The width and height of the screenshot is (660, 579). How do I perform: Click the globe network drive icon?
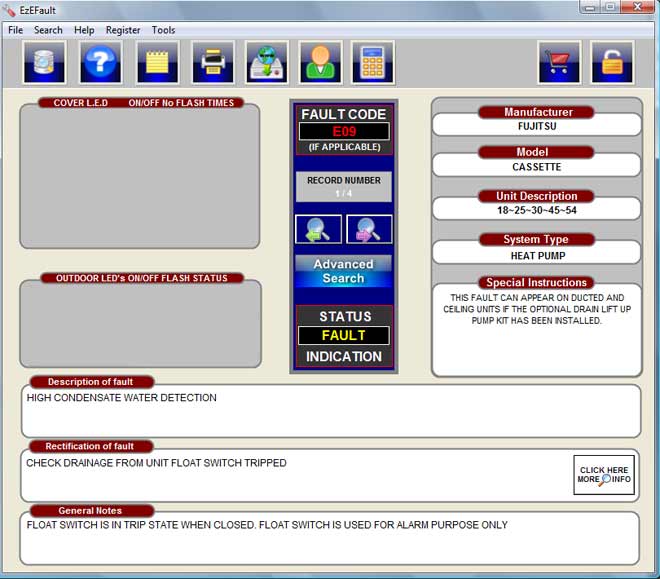pos(267,62)
